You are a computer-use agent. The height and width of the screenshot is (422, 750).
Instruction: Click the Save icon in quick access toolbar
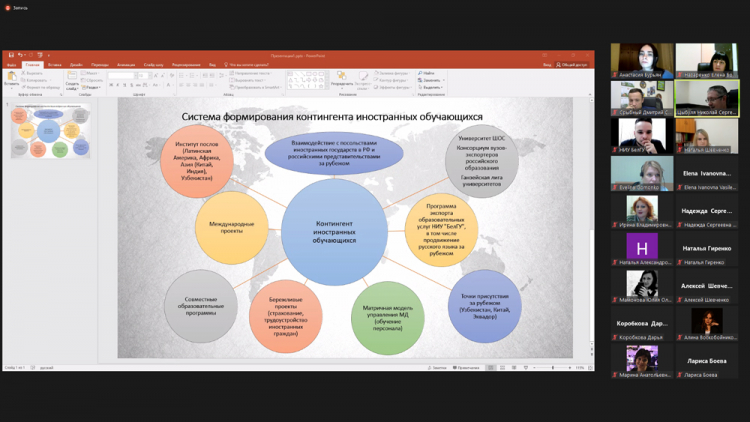pos(11,55)
